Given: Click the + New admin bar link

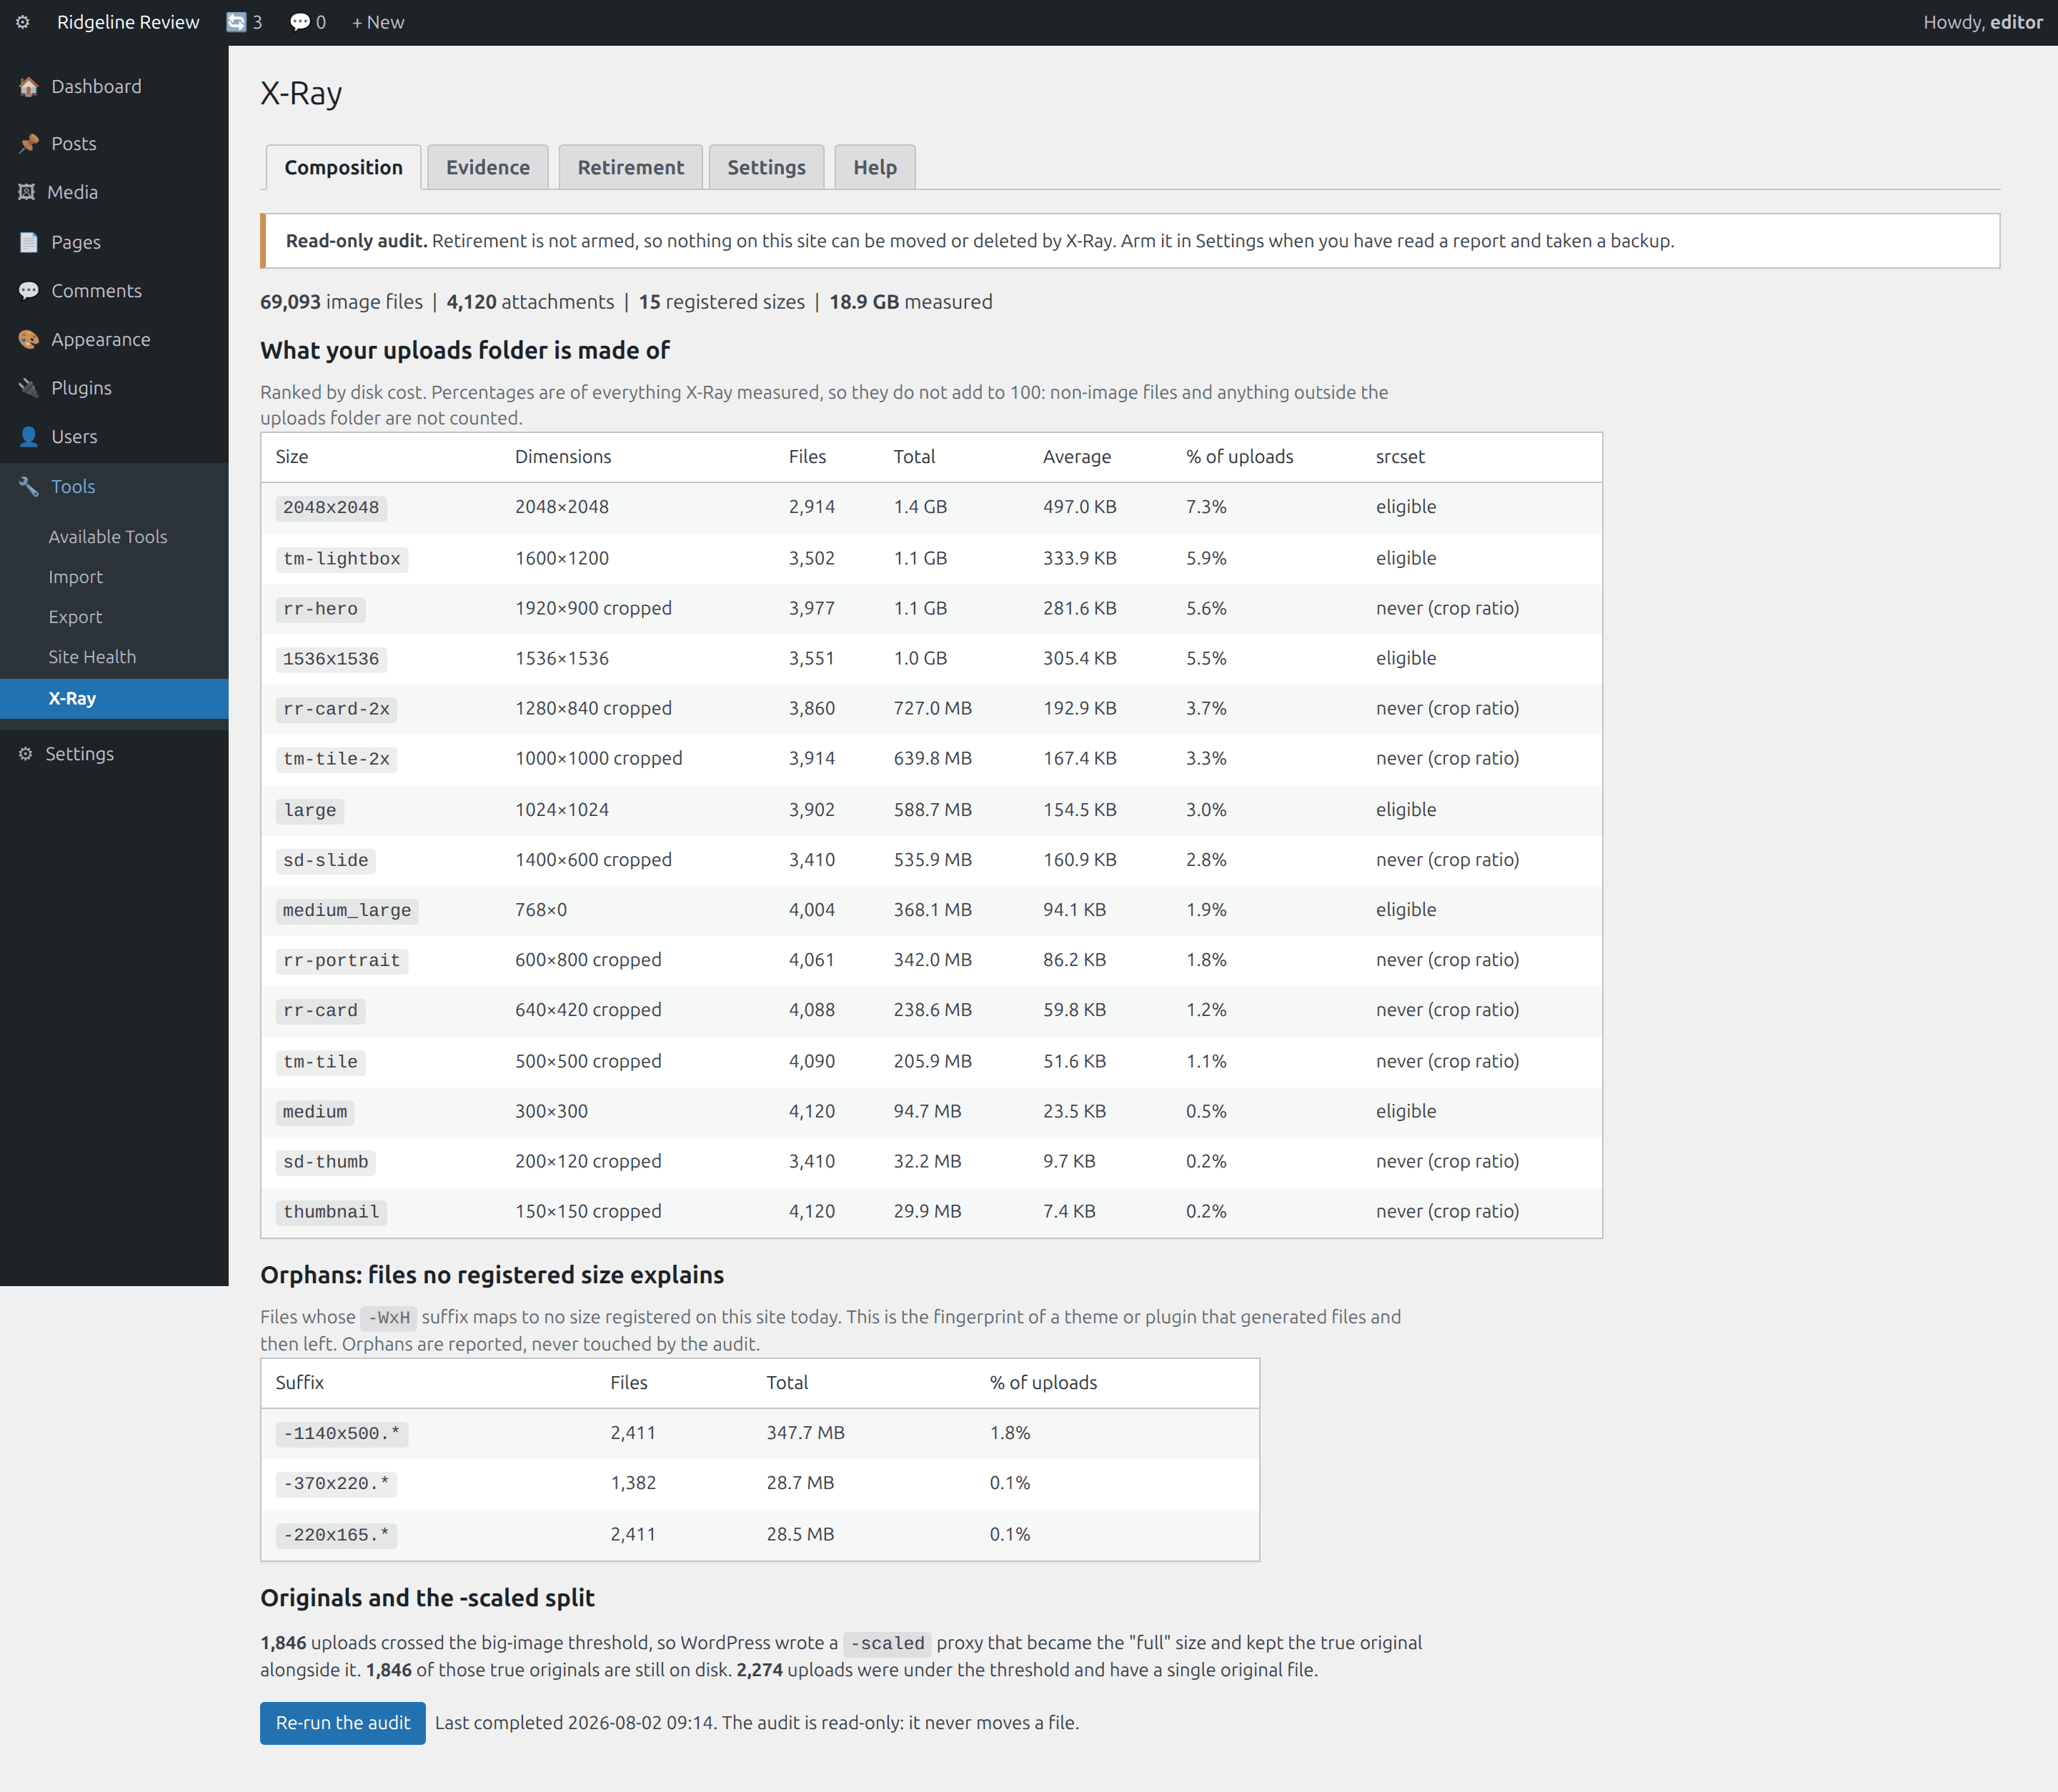Looking at the screenshot, I should (378, 22).
